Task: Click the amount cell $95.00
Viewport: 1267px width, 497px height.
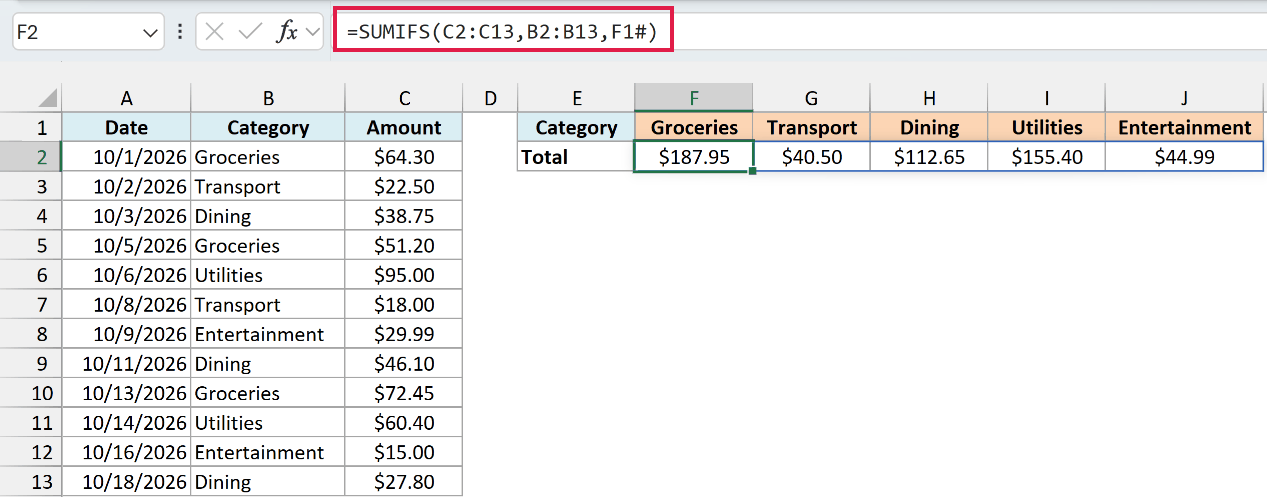Action: 404,275
